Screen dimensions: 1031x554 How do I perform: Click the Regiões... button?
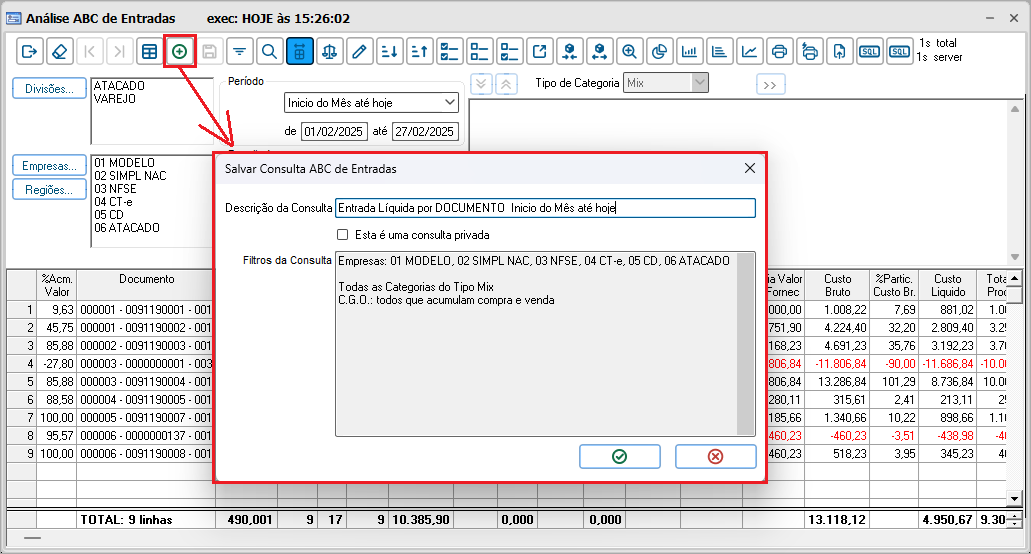click(x=49, y=190)
